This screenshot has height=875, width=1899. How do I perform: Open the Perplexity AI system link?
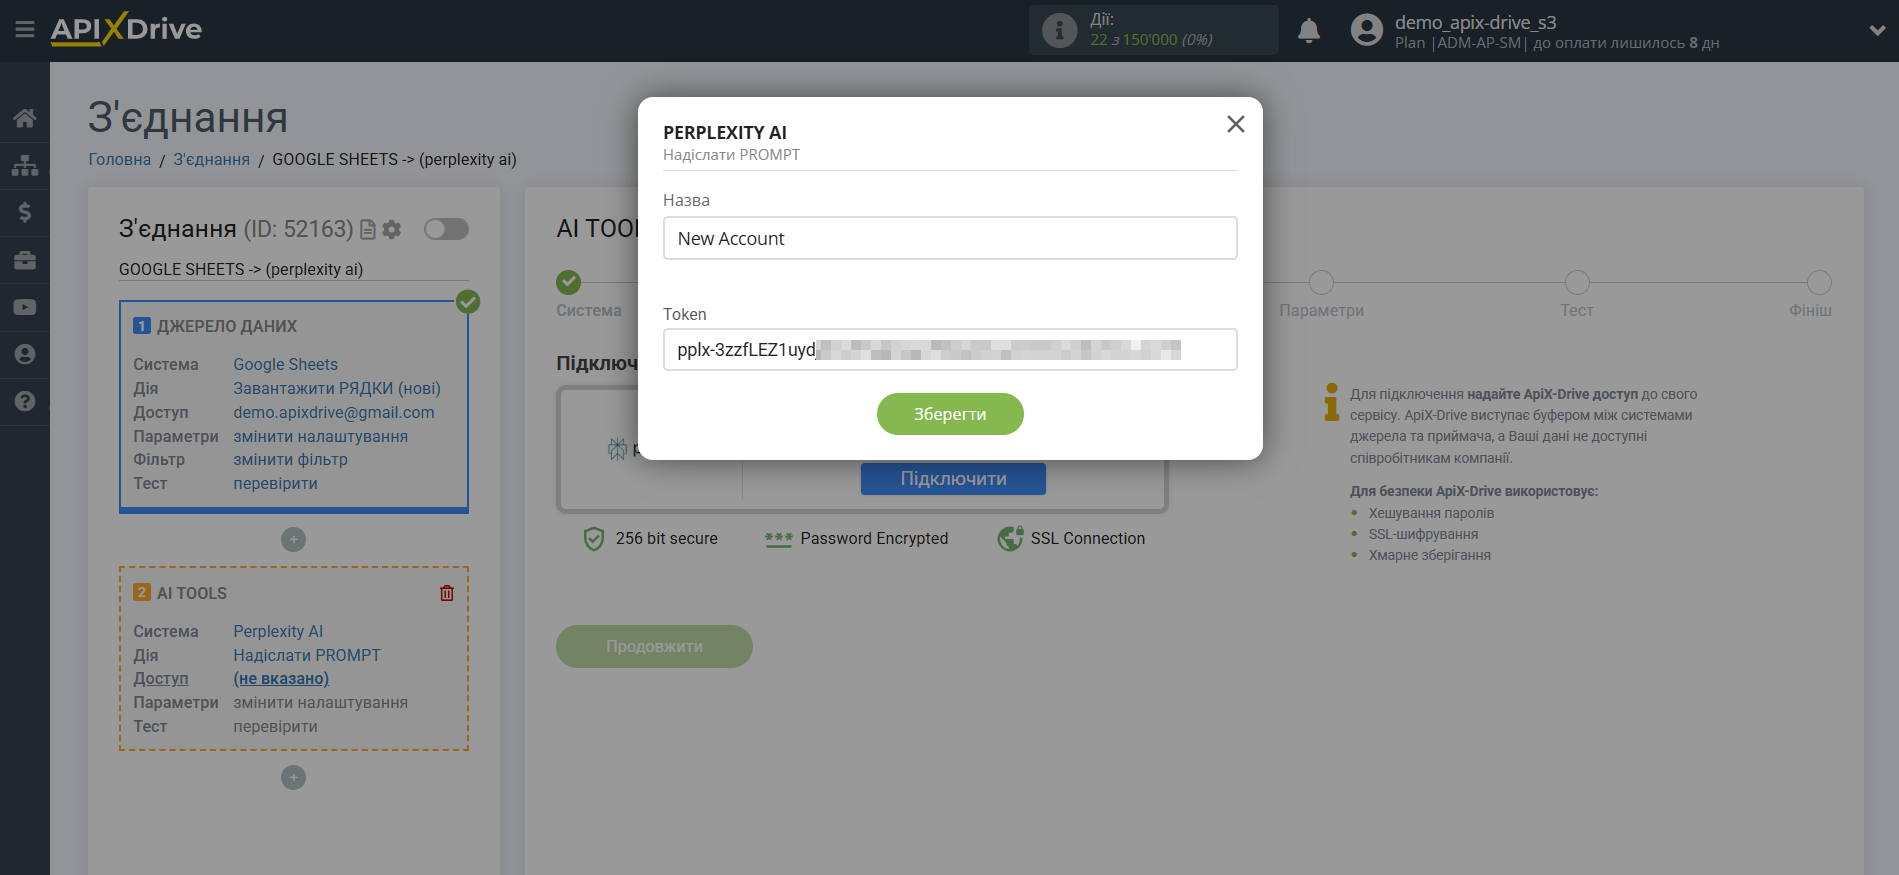pos(278,631)
